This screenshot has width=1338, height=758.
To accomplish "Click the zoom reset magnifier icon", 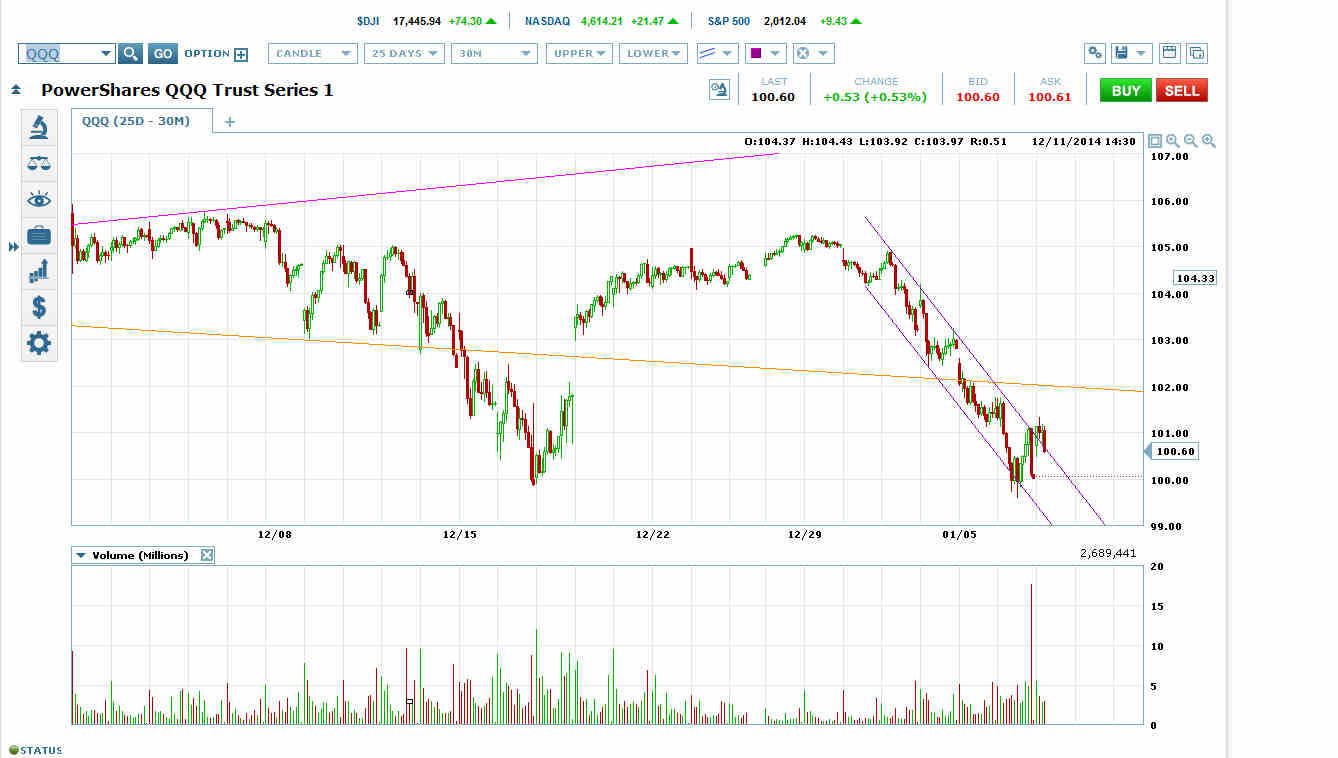I will [x=1173, y=141].
